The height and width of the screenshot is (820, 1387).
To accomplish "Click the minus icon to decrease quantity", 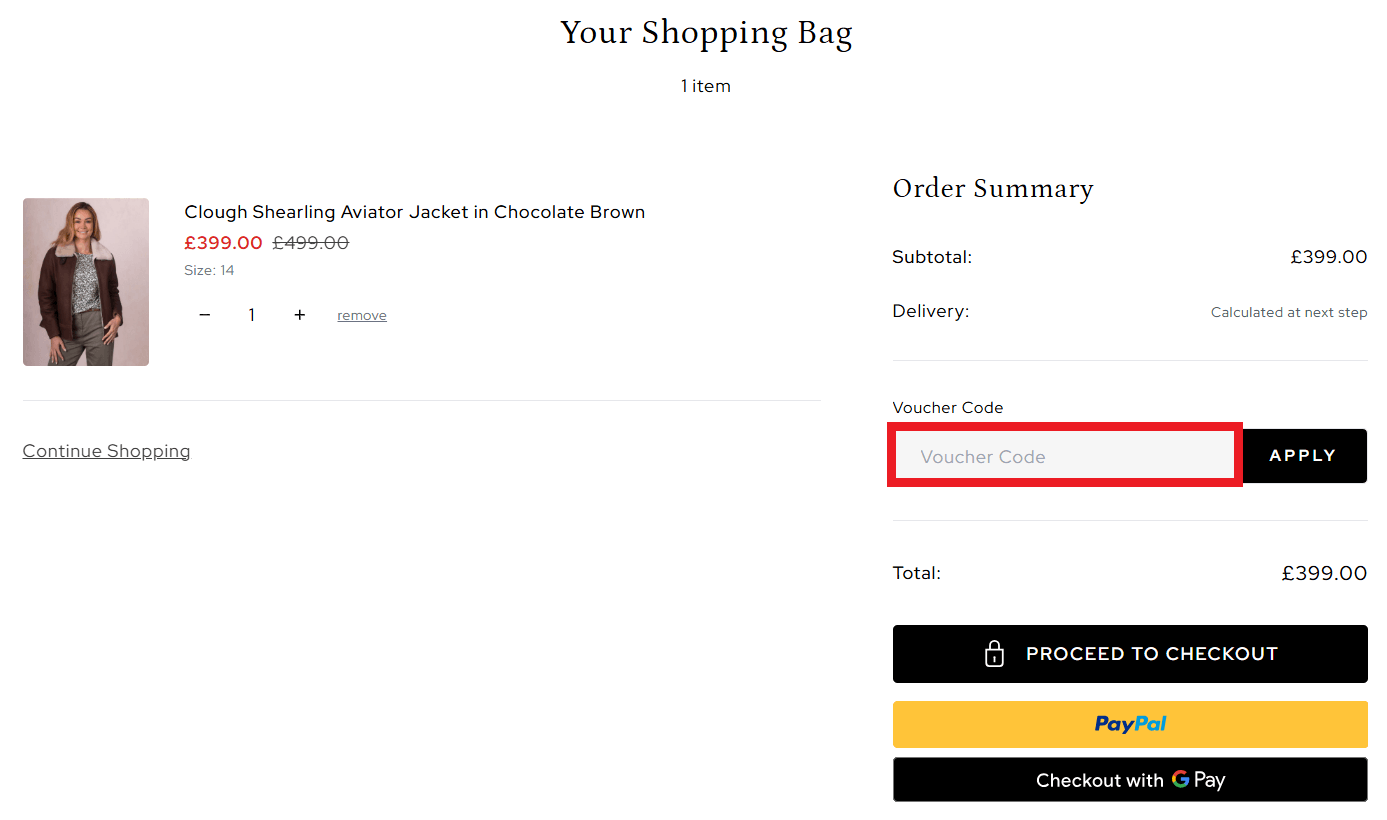I will coord(204,314).
